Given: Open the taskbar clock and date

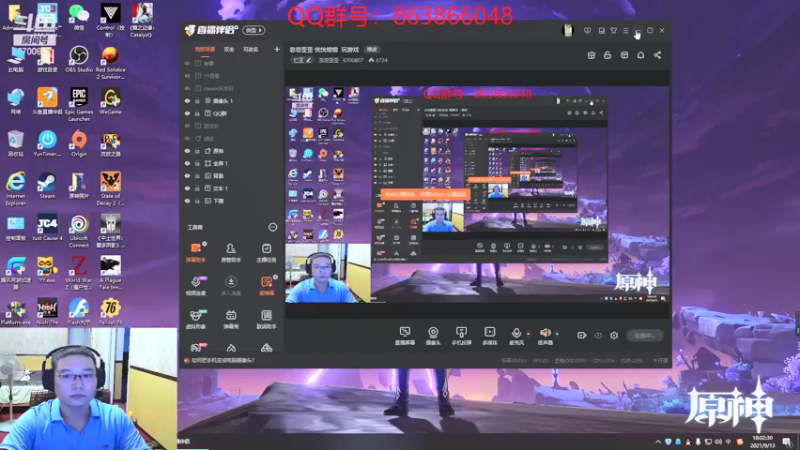Looking at the screenshot, I should pyautogui.click(x=762, y=442).
